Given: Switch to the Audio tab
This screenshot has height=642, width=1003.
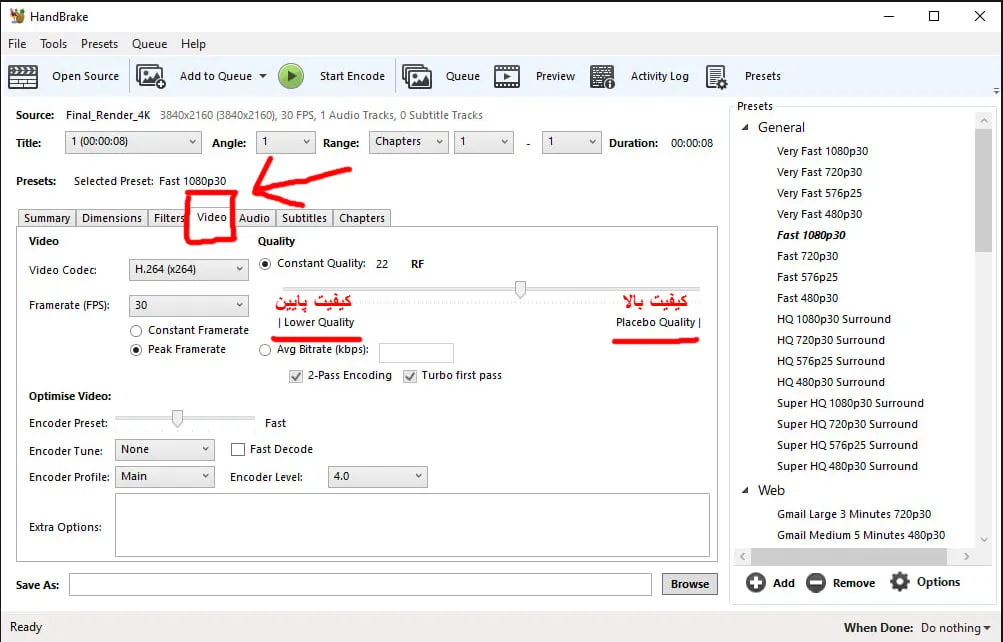Looking at the screenshot, I should [254, 218].
